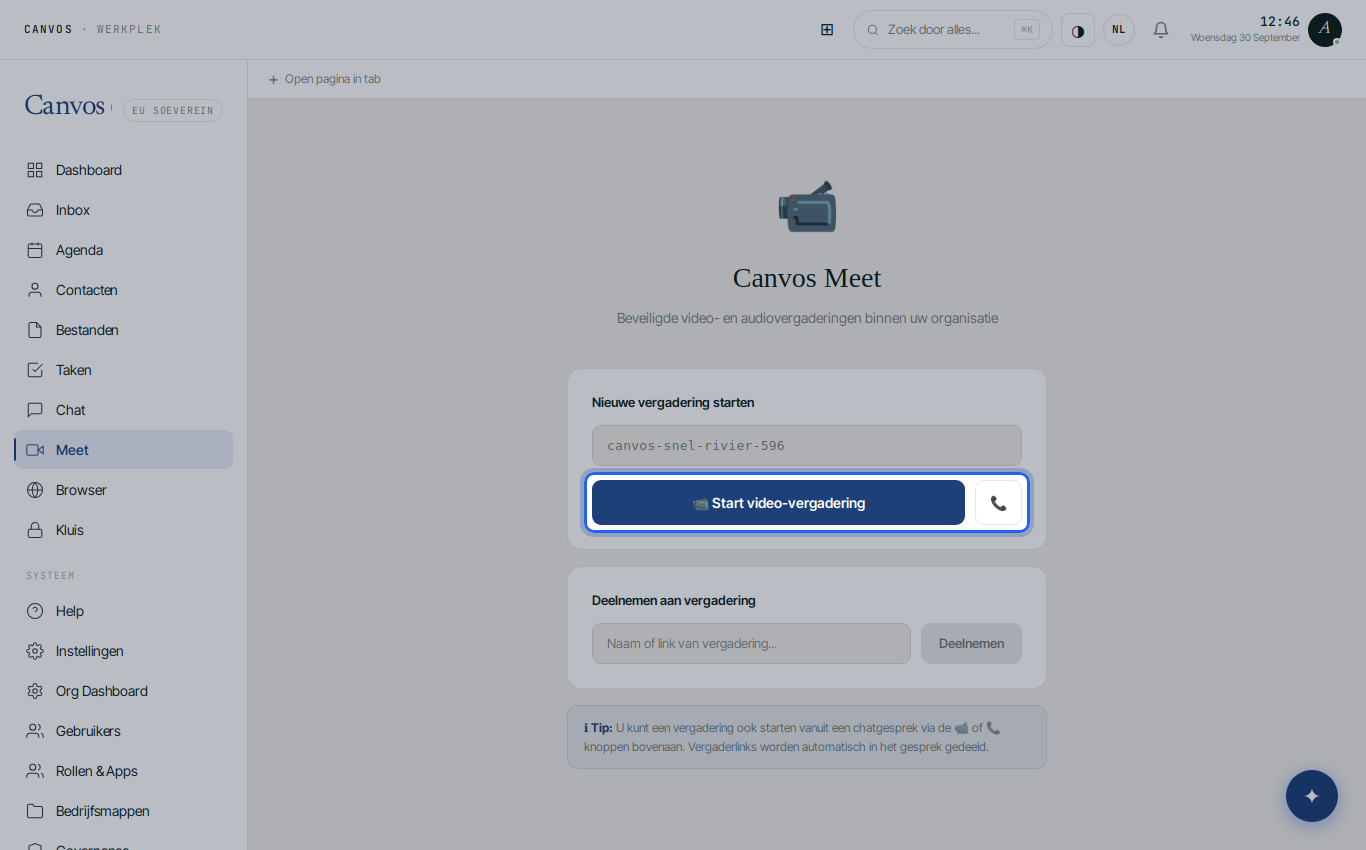This screenshot has width=1366, height=850.
Task: Open Bedrijfsmappen label in sidebar
Action: (103, 811)
